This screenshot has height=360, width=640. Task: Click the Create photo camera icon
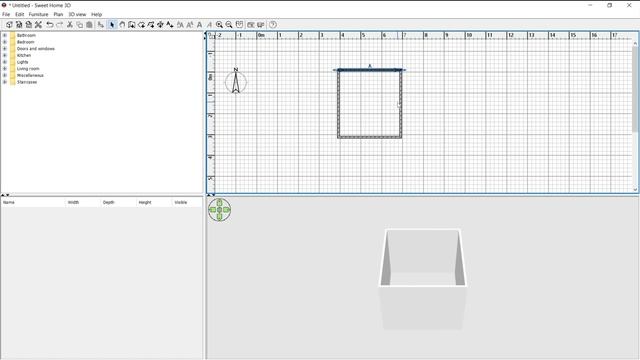[251, 25]
